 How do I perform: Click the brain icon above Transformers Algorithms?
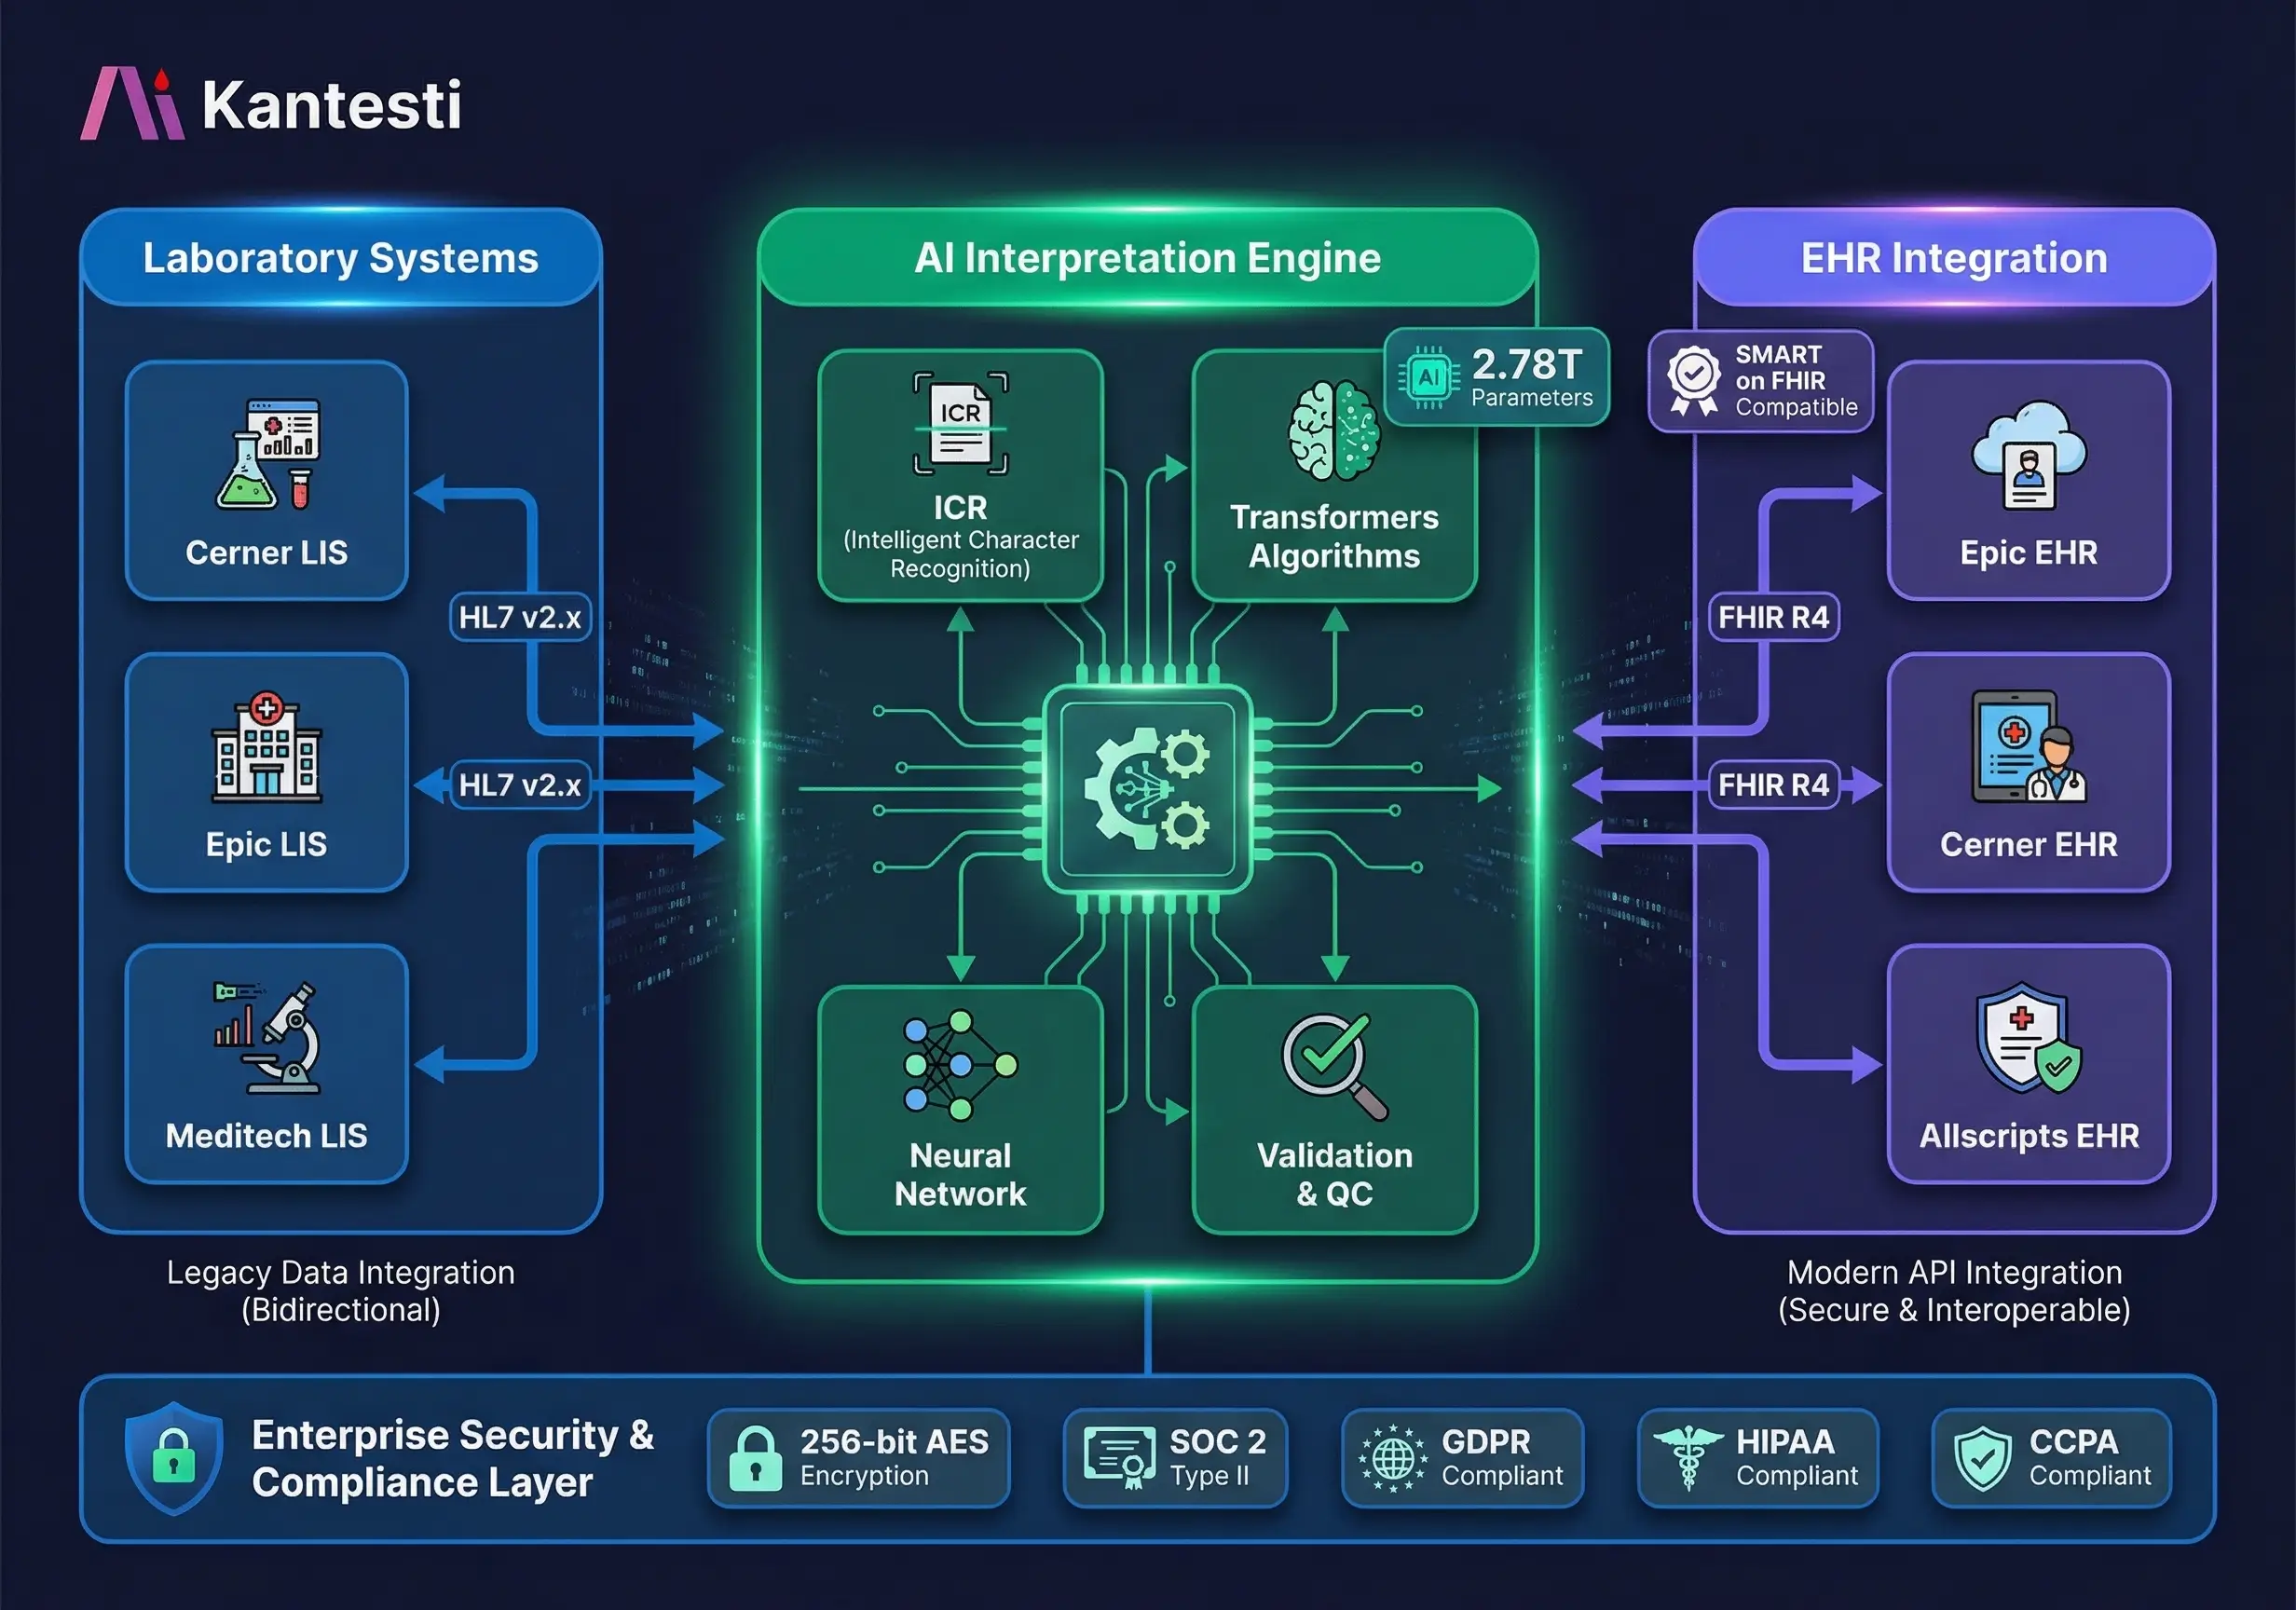pyautogui.click(x=1334, y=430)
